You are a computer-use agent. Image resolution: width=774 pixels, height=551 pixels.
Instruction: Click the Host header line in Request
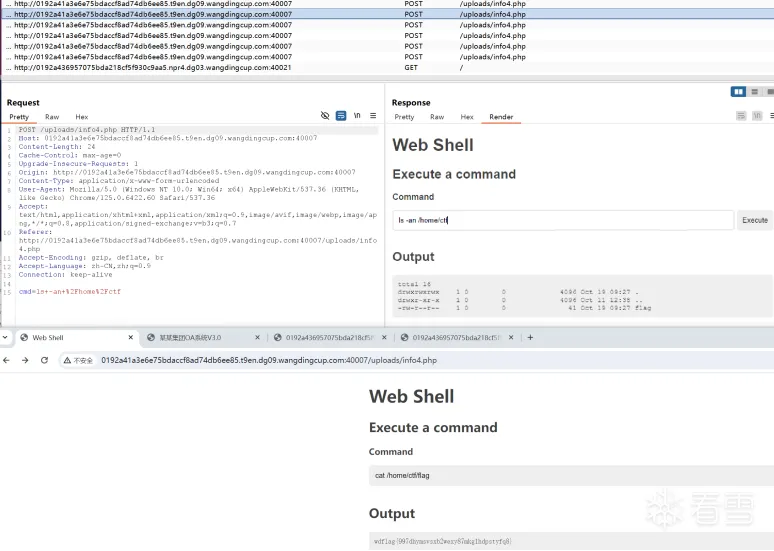pyautogui.click(x=168, y=138)
